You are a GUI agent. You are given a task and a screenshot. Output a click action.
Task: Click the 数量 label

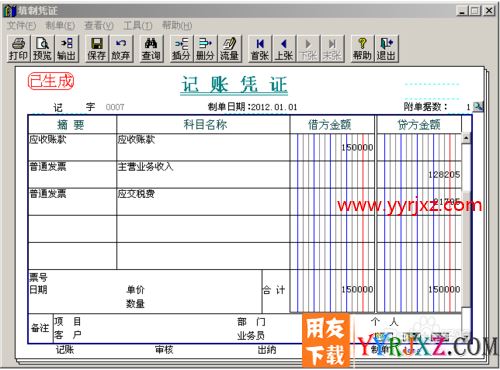135,304
